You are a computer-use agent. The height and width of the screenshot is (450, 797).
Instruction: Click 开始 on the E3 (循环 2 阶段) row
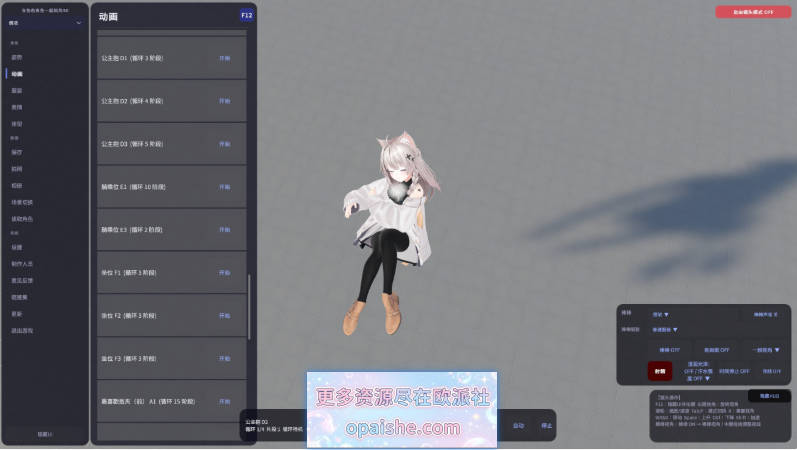(225, 230)
